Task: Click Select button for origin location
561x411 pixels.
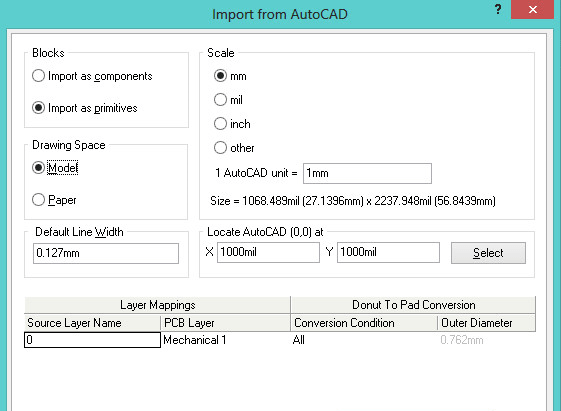Action: (488, 253)
